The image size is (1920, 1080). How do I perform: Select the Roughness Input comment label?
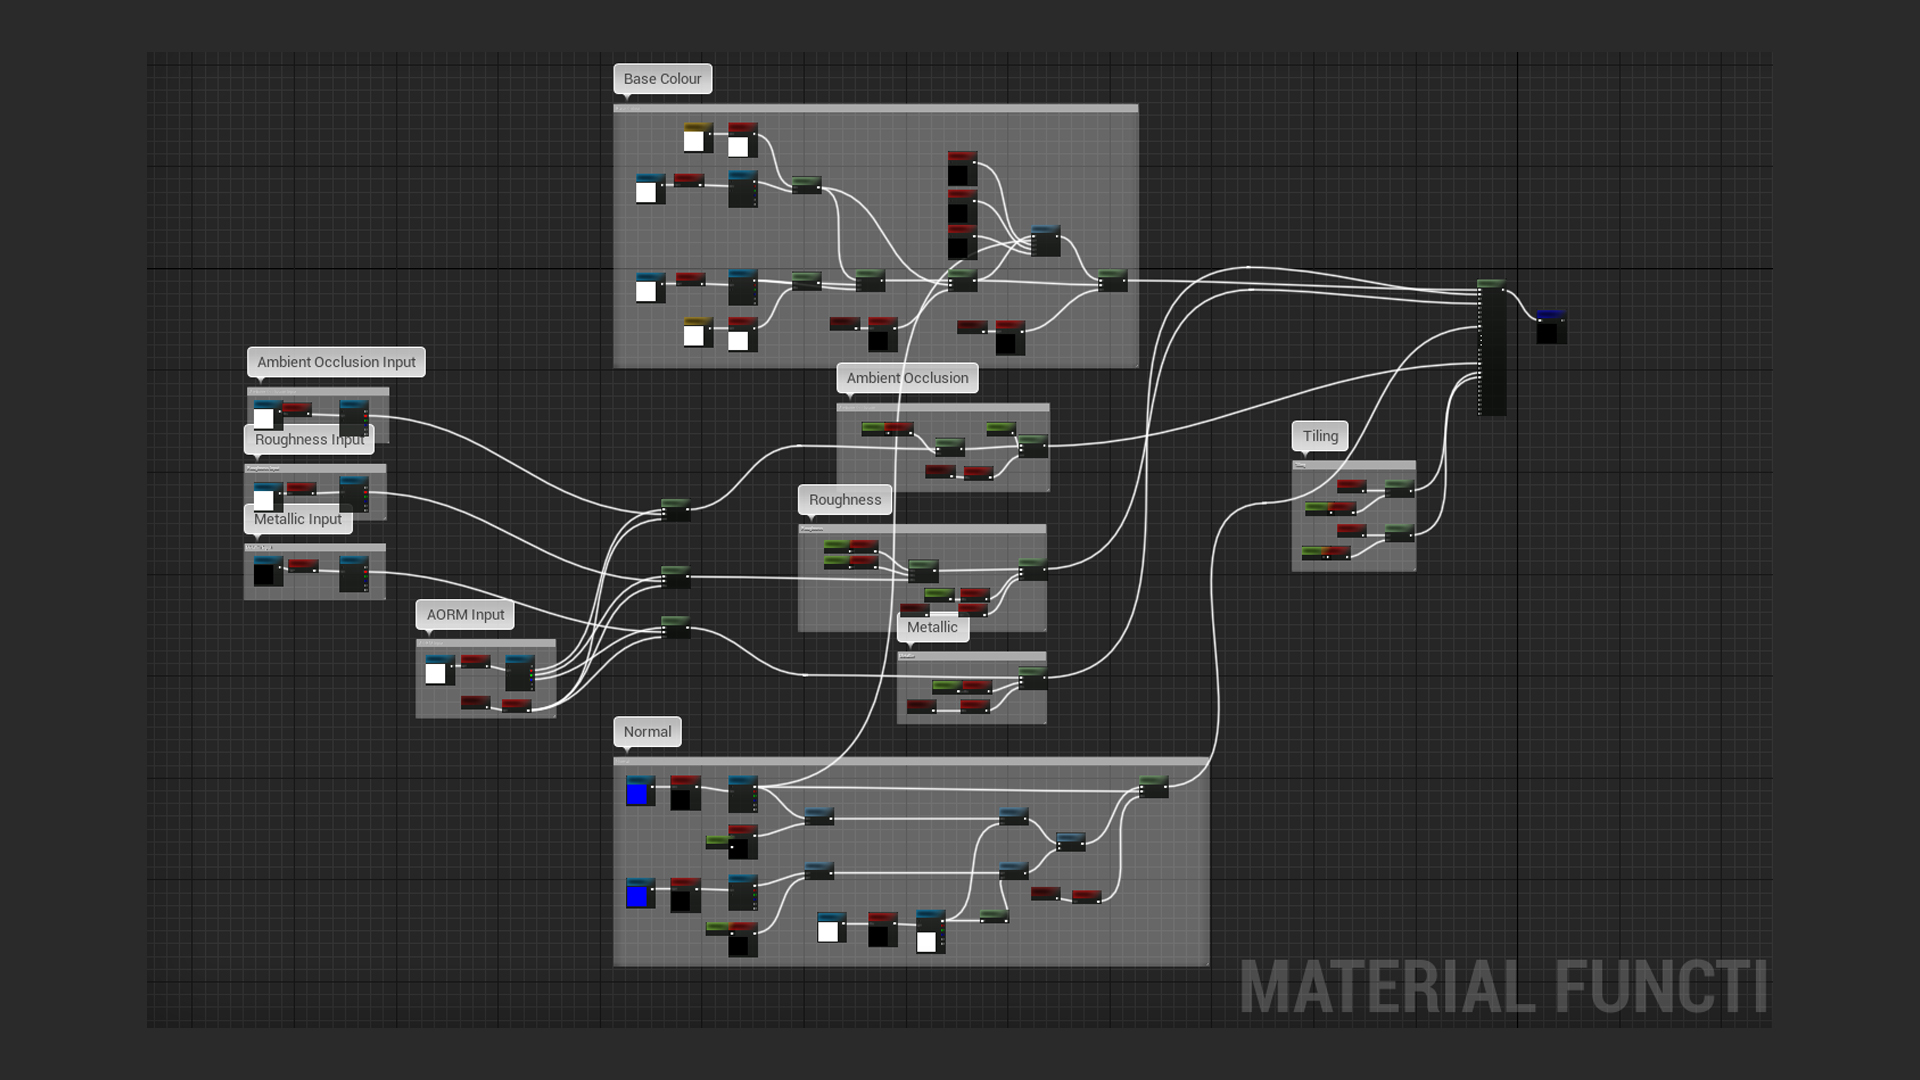(x=309, y=440)
